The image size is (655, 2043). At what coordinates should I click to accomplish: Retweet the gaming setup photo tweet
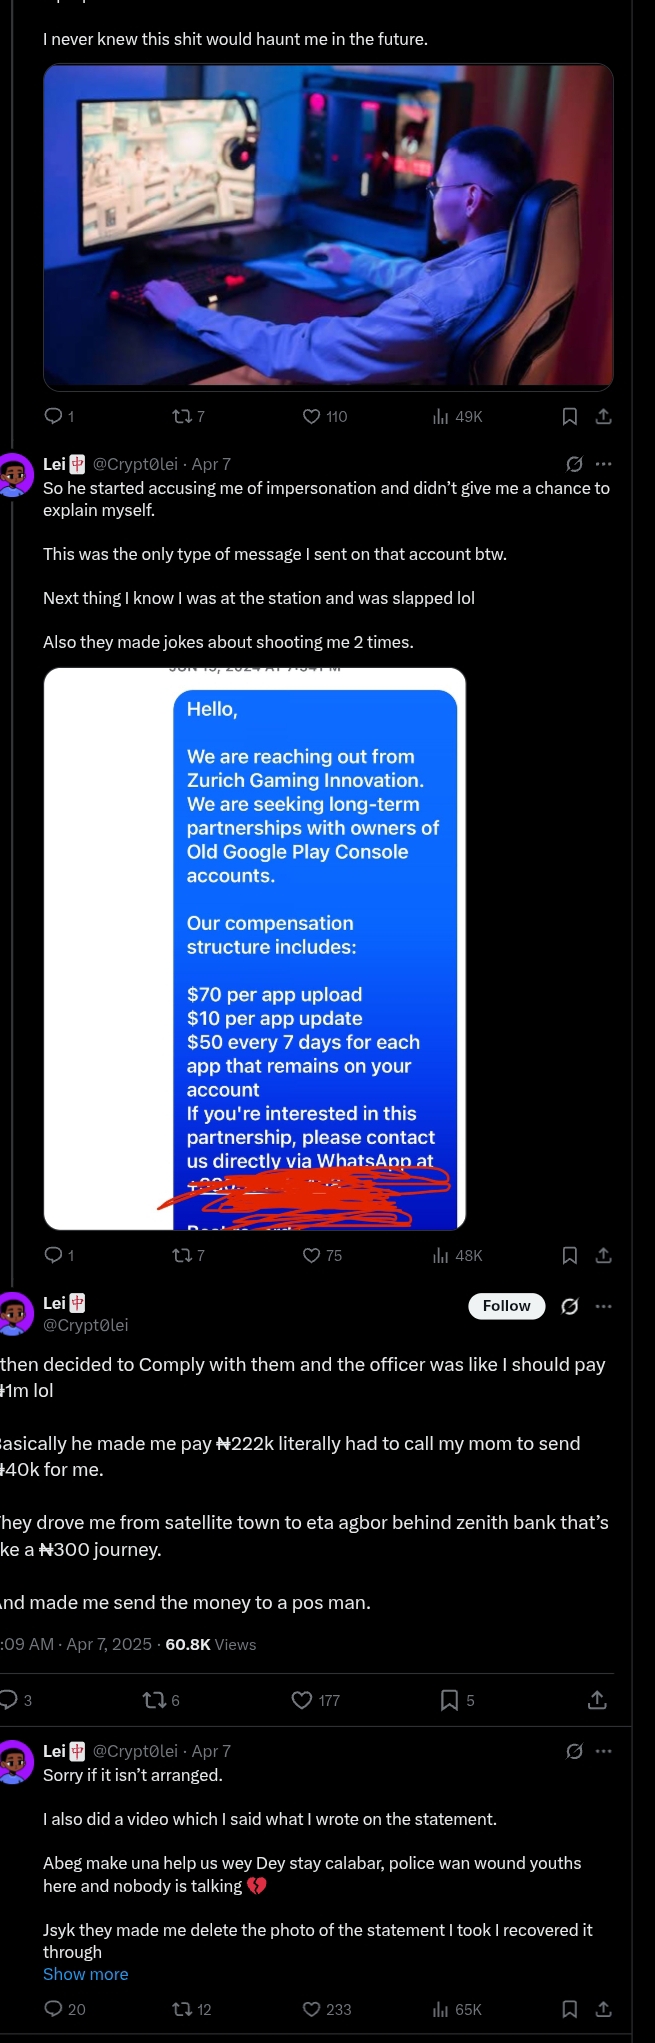(183, 417)
